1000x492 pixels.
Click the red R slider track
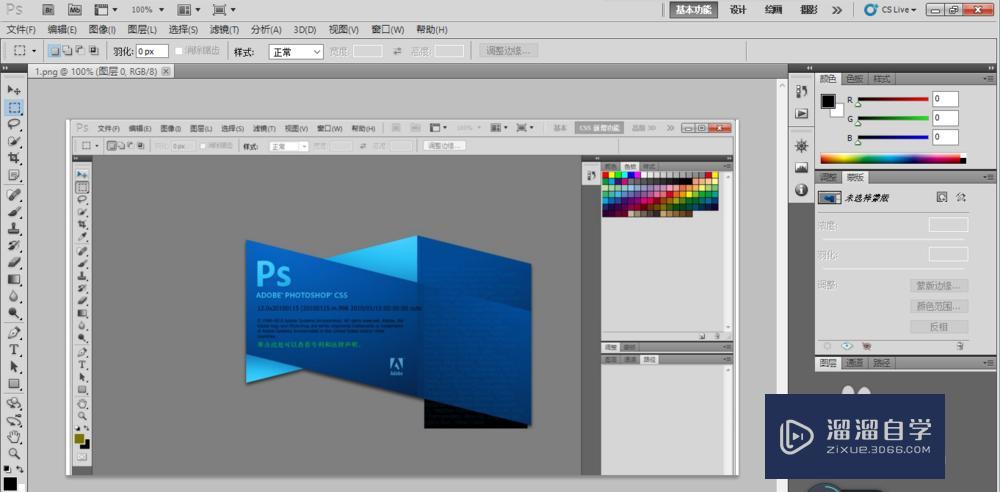tap(892, 99)
